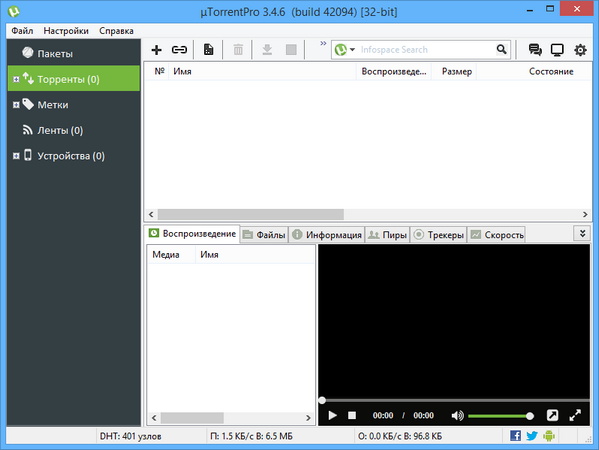This screenshot has width=599, height=450.
Task: Expand hidden toolbar items chevron
Action: 323,43
